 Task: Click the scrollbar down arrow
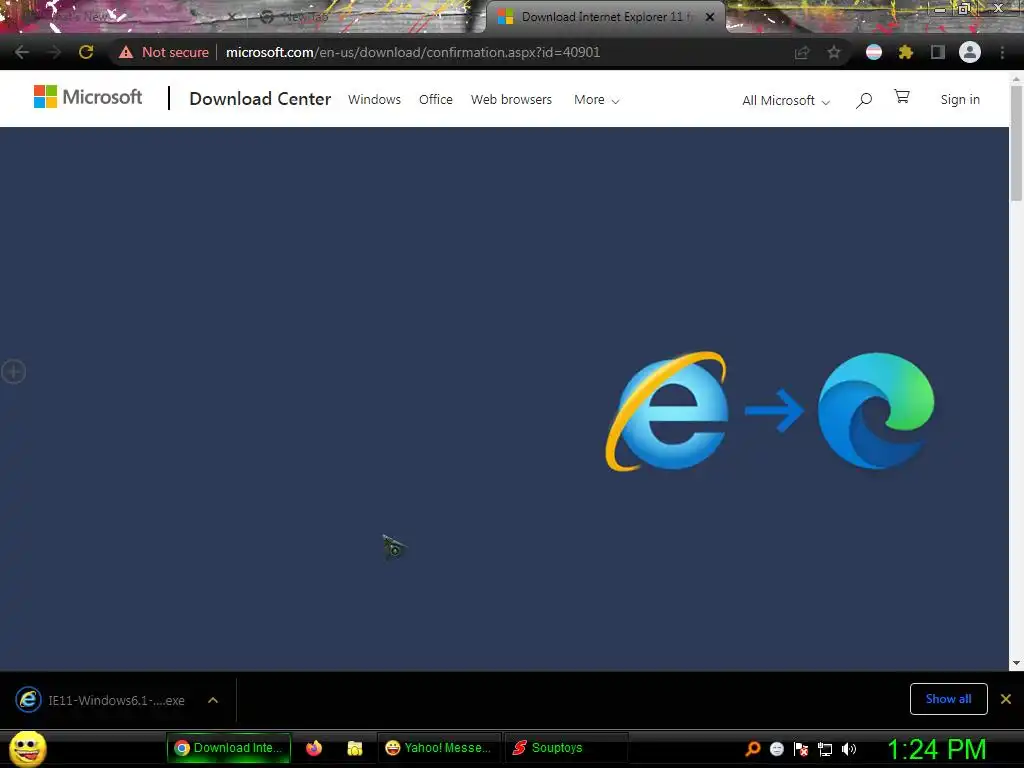tap(1016, 663)
